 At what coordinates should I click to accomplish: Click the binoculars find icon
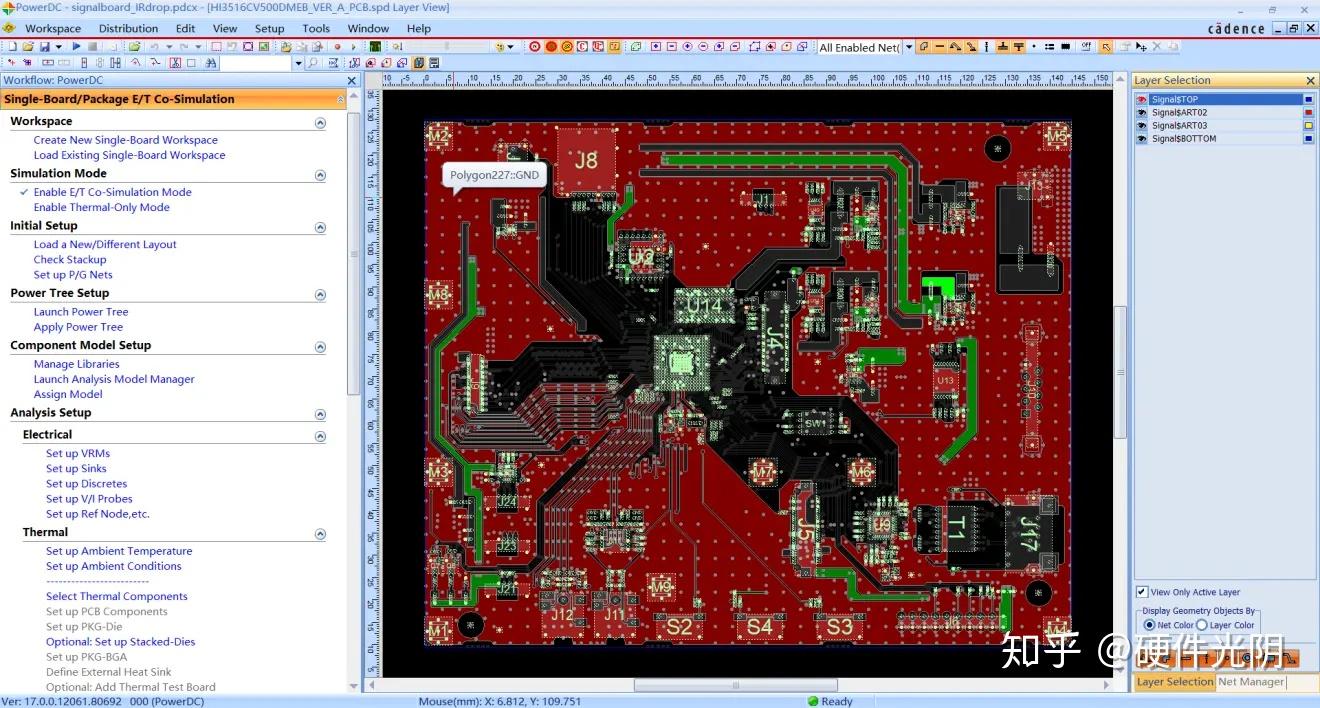(x=211, y=63)
